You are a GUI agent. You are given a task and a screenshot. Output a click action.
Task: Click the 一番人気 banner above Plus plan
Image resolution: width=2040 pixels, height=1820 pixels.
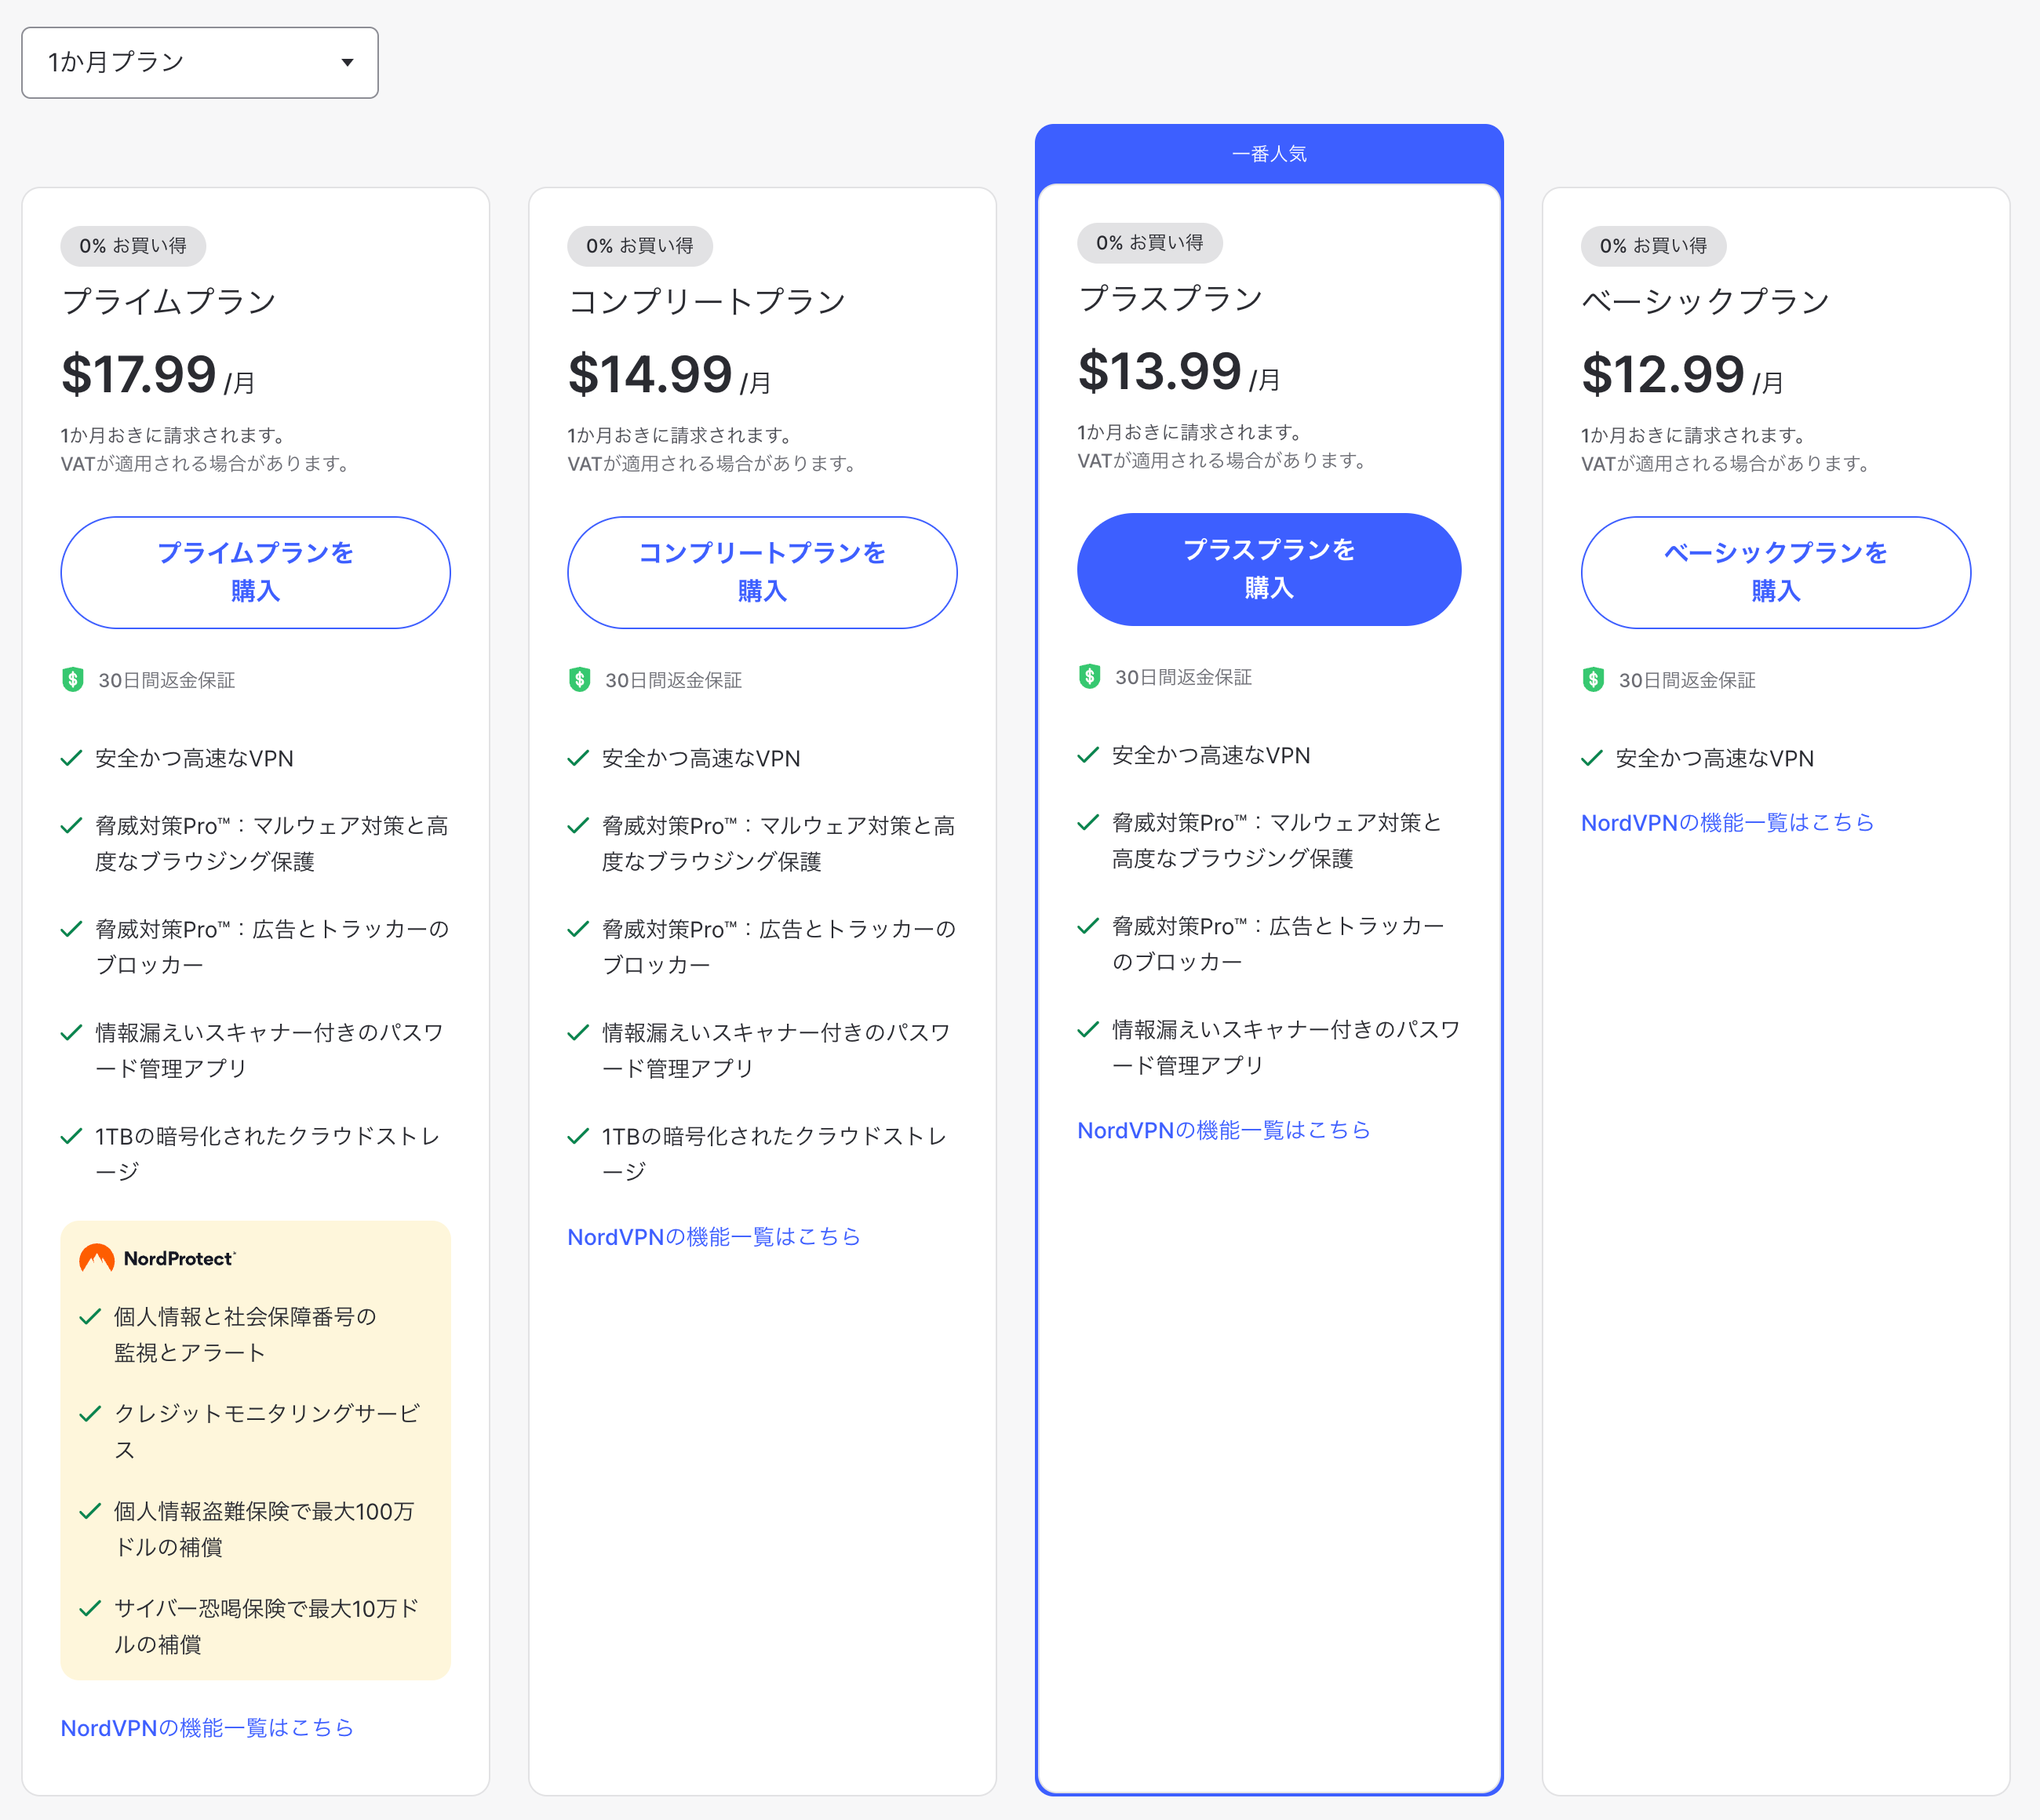(1269, 154)
